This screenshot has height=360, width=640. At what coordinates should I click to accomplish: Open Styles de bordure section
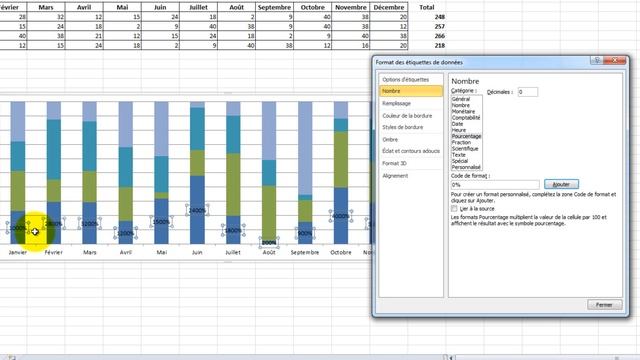(x=402, y=127)
